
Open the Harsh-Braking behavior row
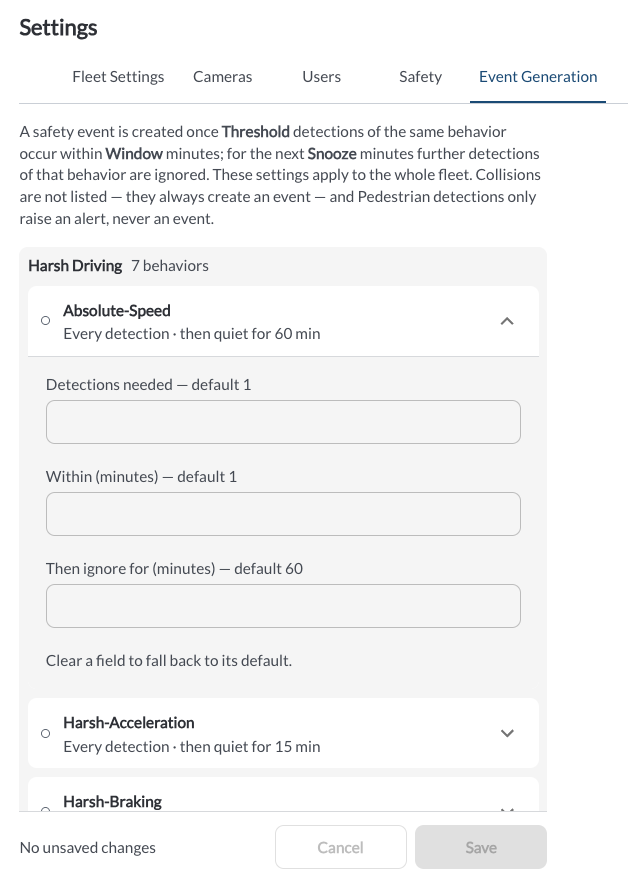[x=283, y=795]
